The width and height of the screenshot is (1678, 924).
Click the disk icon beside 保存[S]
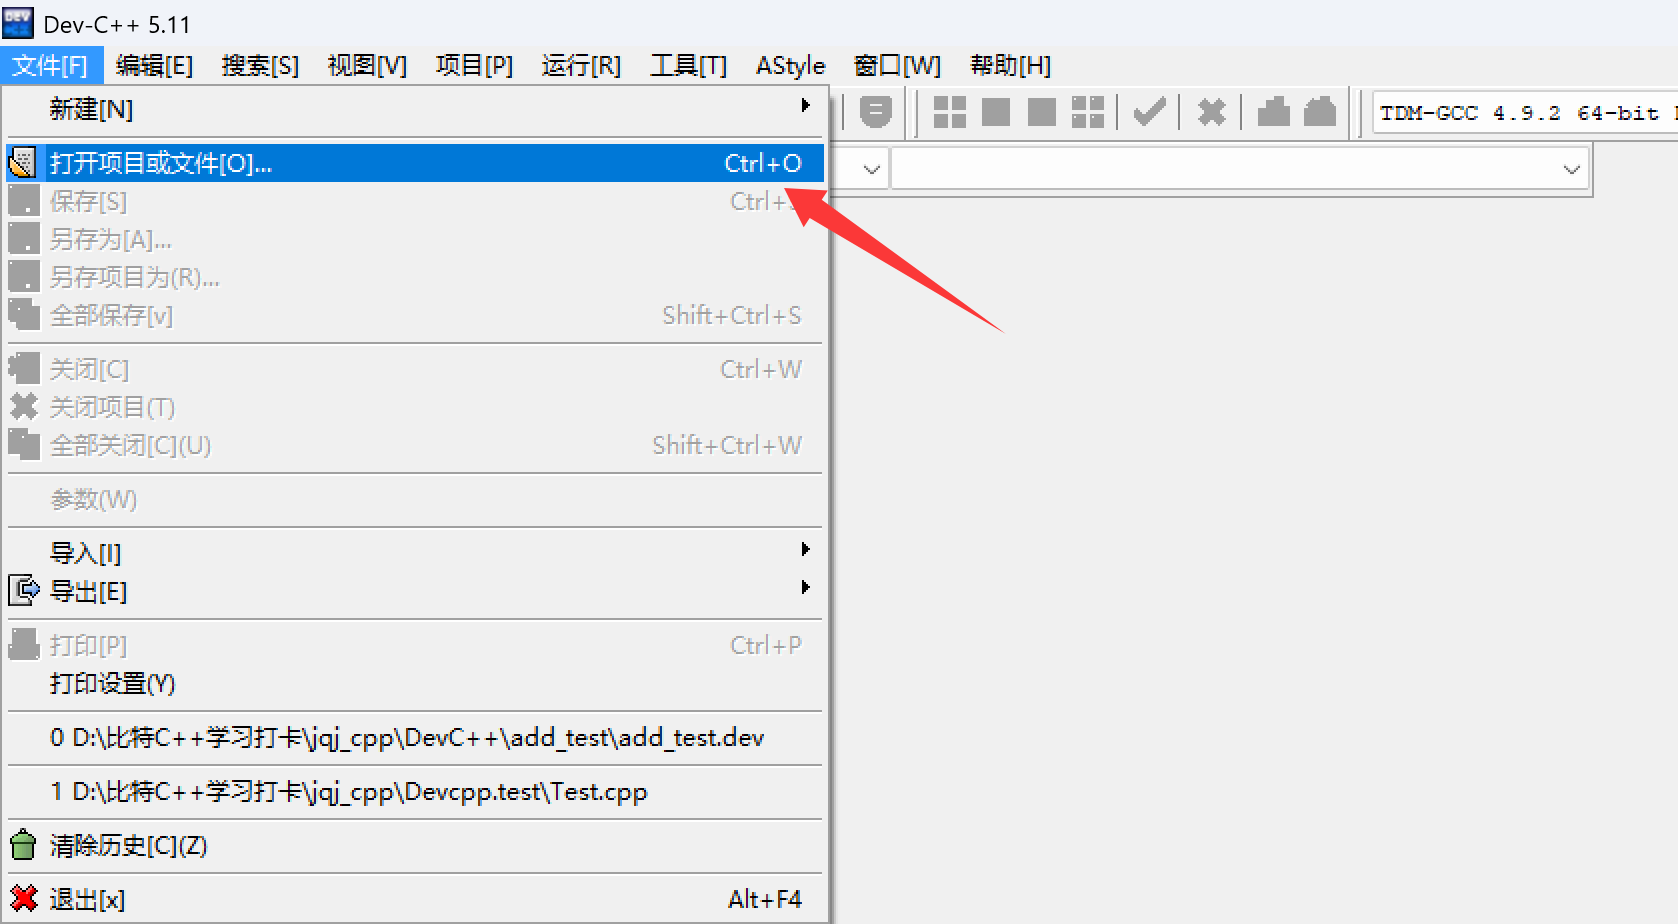point(24,201)
